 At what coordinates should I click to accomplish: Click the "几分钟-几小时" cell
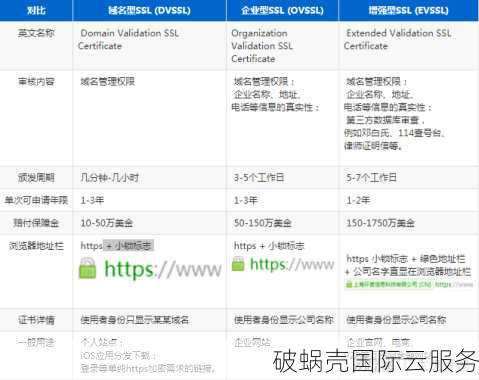coord(109,177)
